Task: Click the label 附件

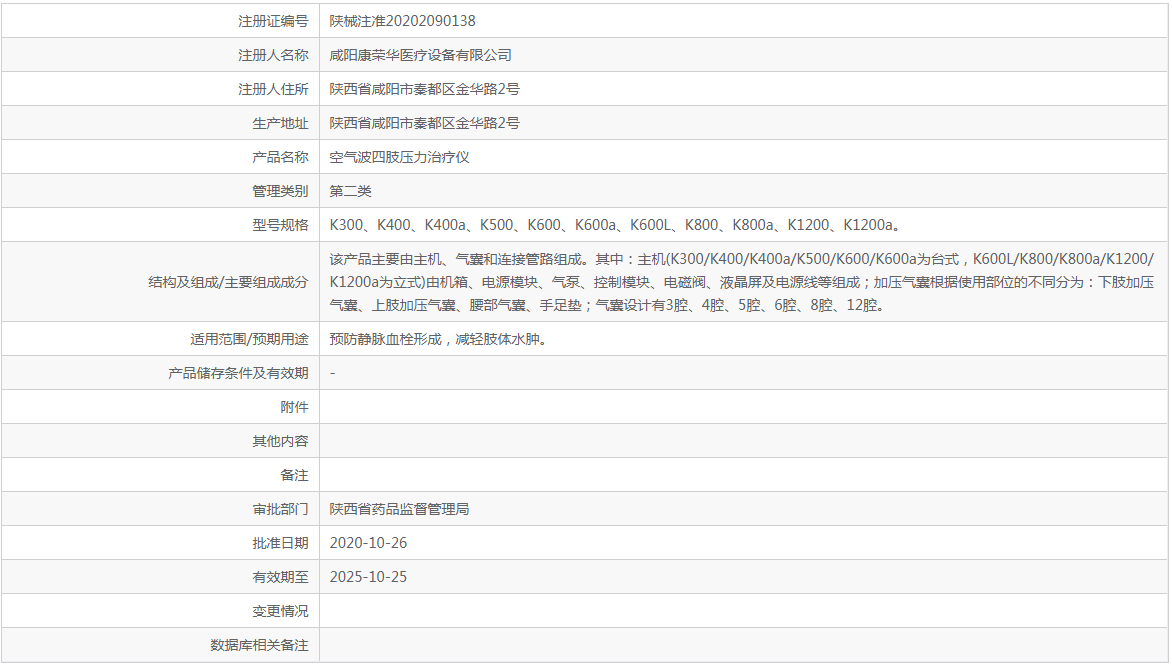Action: 294,407
